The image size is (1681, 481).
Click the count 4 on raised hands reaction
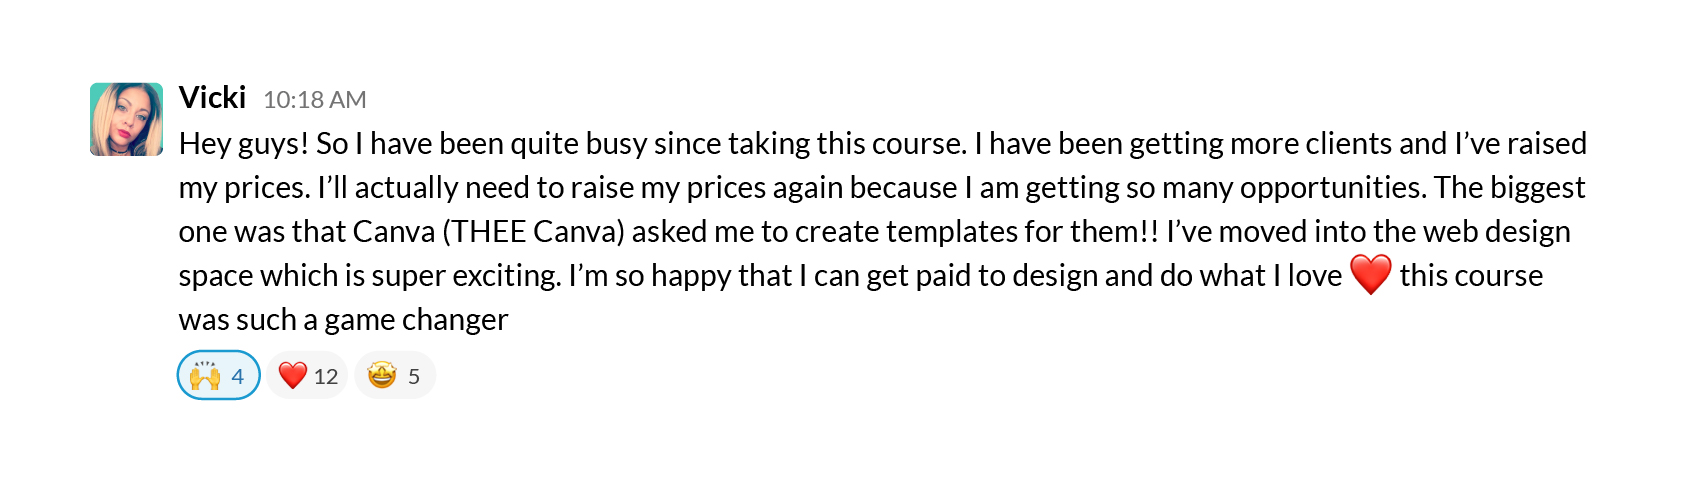tap(238, 377)
